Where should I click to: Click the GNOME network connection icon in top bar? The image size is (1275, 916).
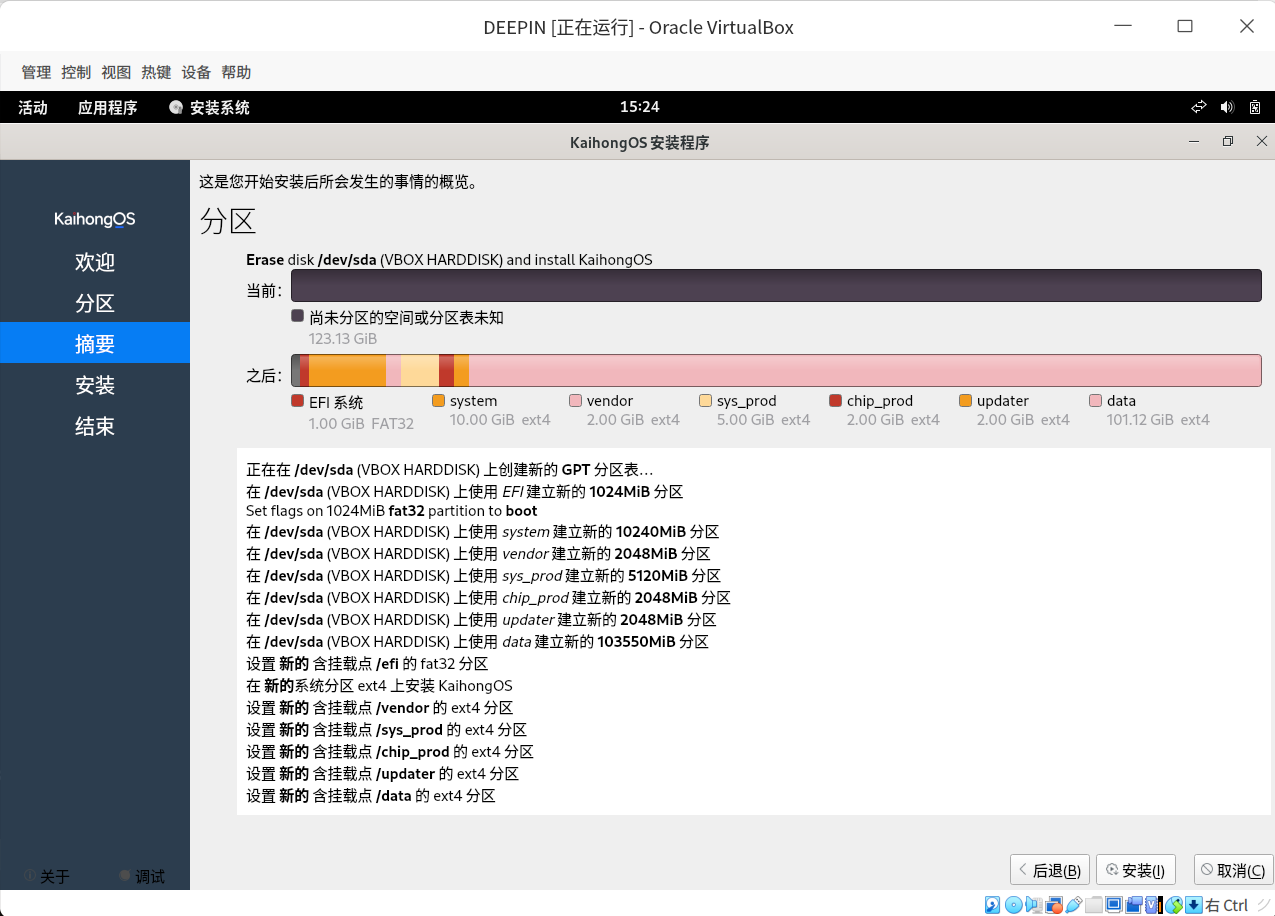coord(1199,107)
